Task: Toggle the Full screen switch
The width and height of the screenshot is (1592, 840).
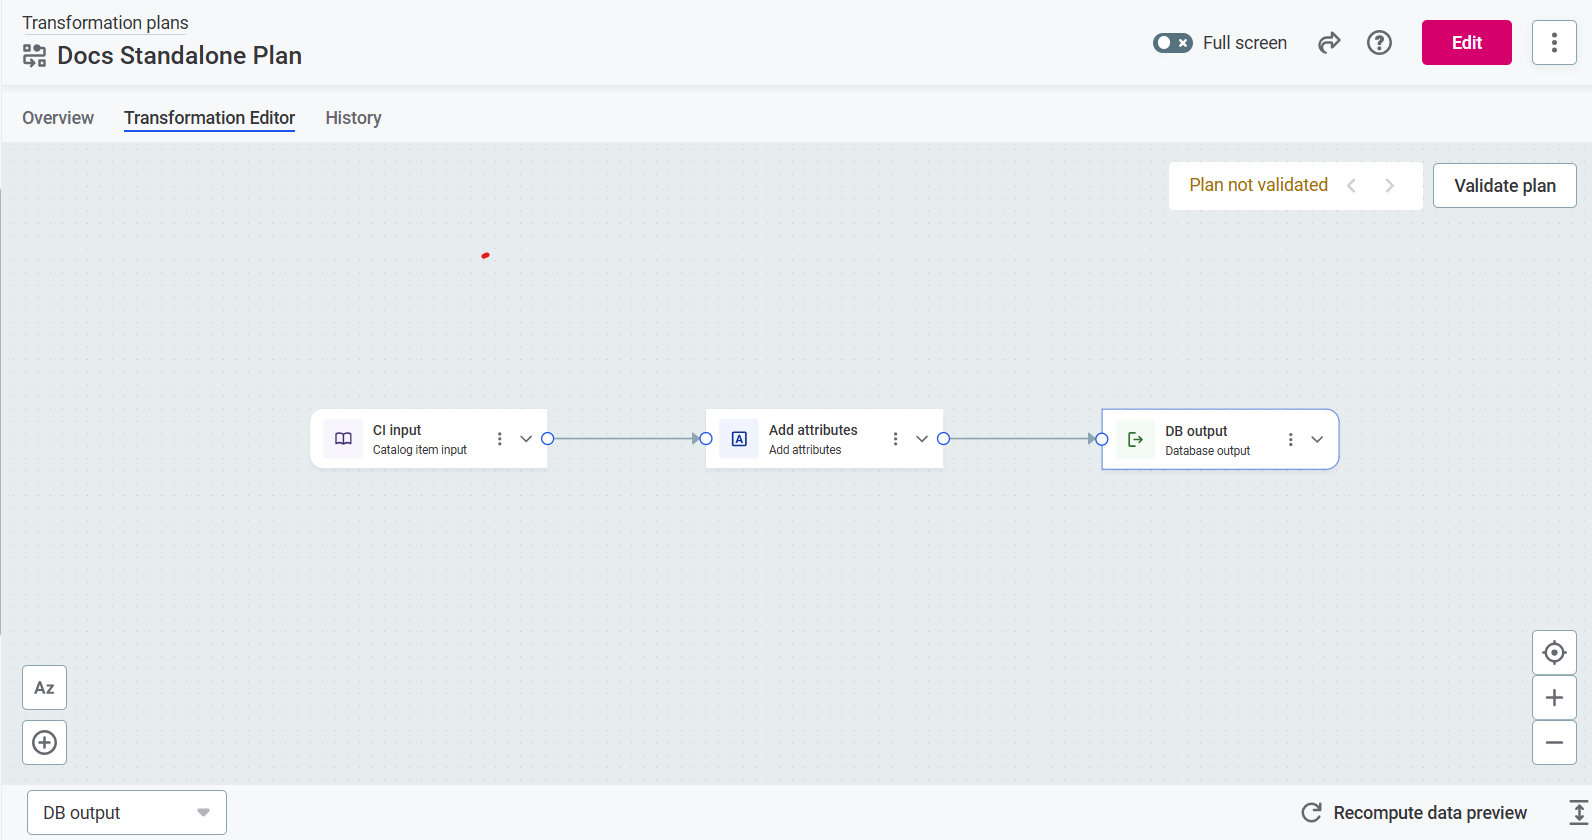Action: tap(1172, 43)
